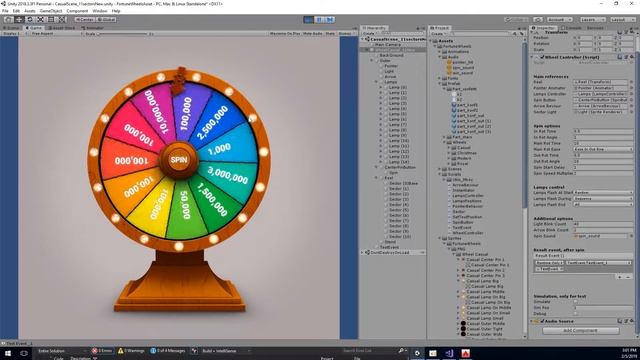
Task: Open Lamps Flash End dropdown
Action: 603,204
